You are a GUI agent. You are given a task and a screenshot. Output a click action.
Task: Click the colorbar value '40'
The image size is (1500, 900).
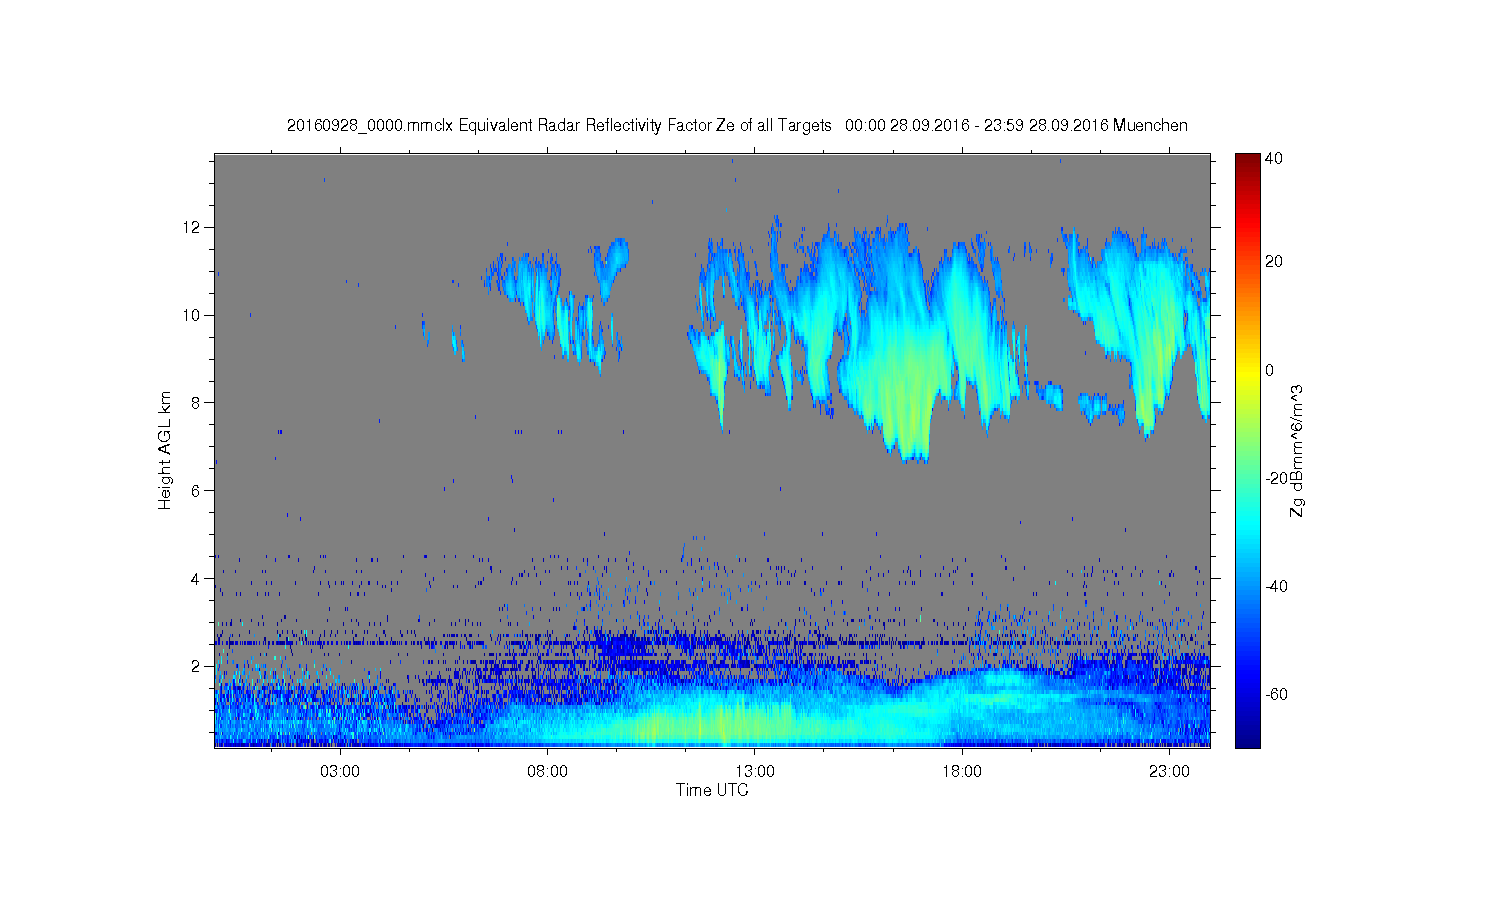(x=1273, y=159)
